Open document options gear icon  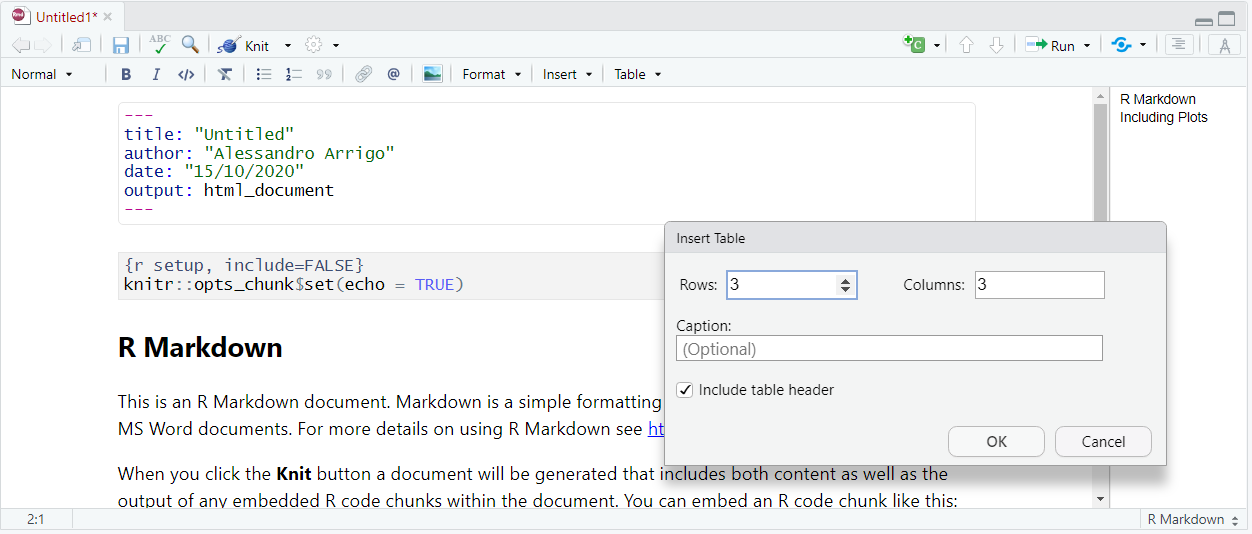click(x=314, y=45)
